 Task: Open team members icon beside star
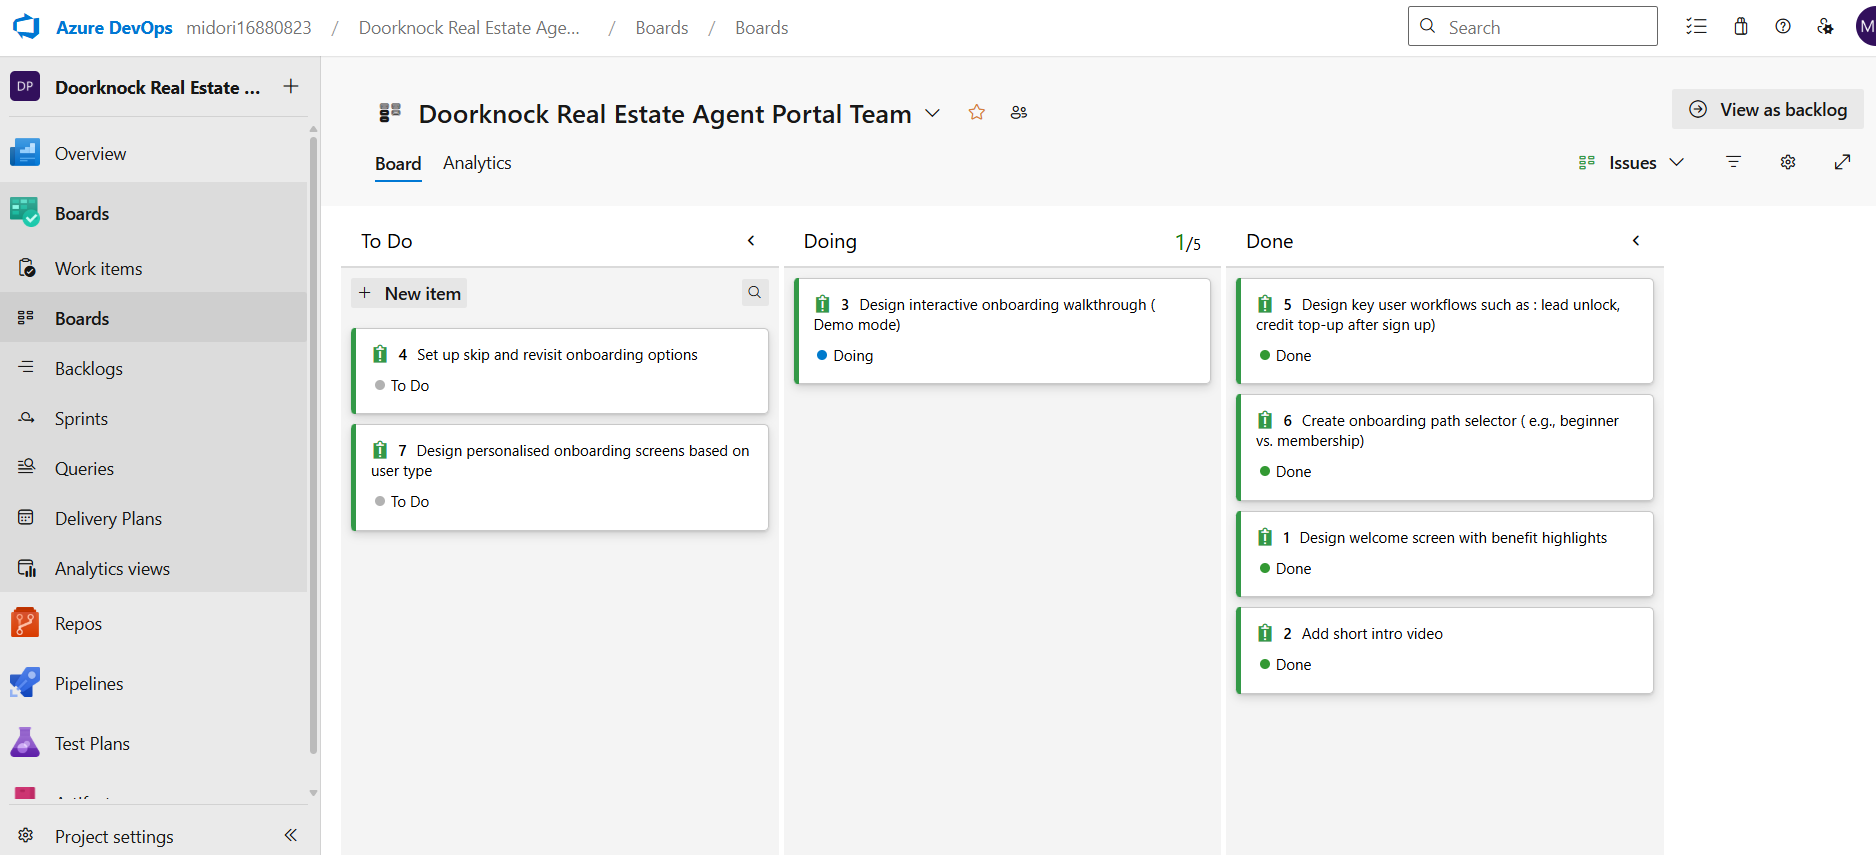click(1019, 113)
